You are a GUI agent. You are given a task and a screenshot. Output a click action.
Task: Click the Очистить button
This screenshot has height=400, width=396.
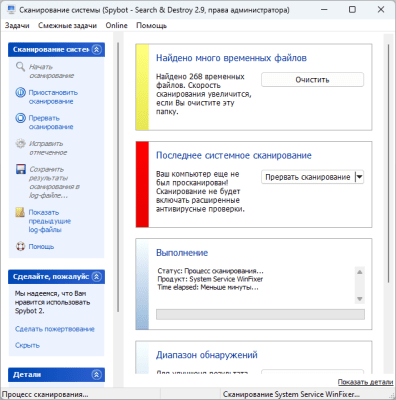point(312,80)
